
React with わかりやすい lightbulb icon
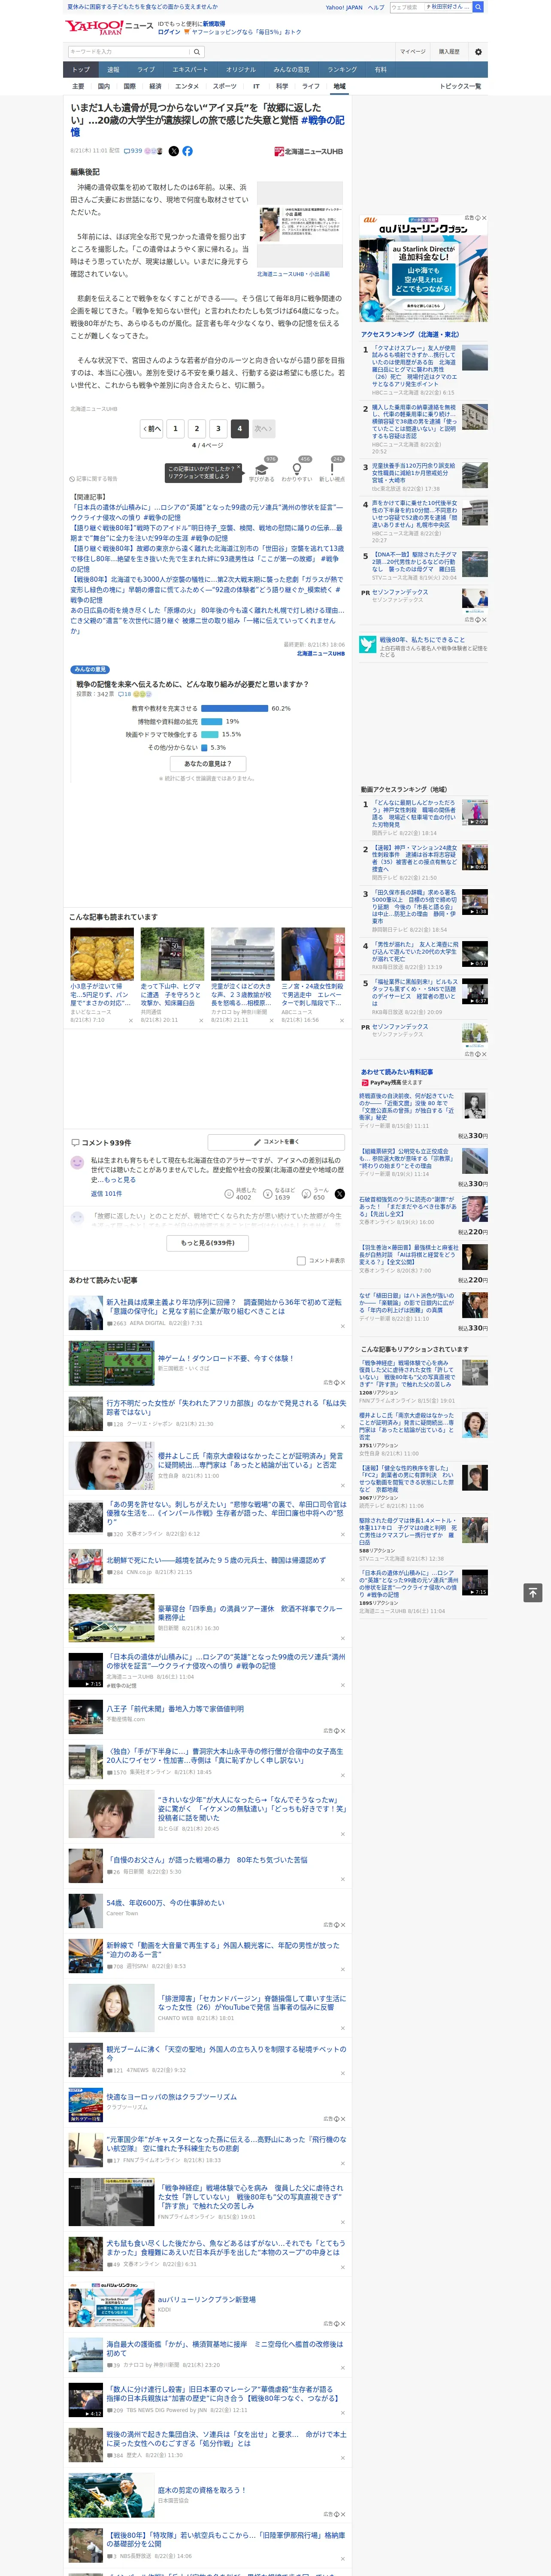tap(296, 469)
